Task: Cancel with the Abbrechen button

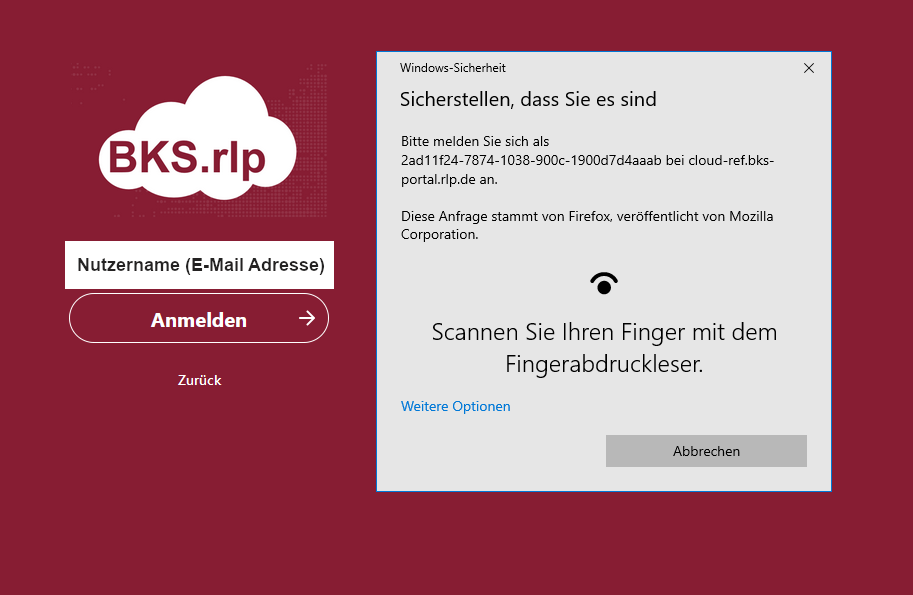Action: click(x=706, y=451)
